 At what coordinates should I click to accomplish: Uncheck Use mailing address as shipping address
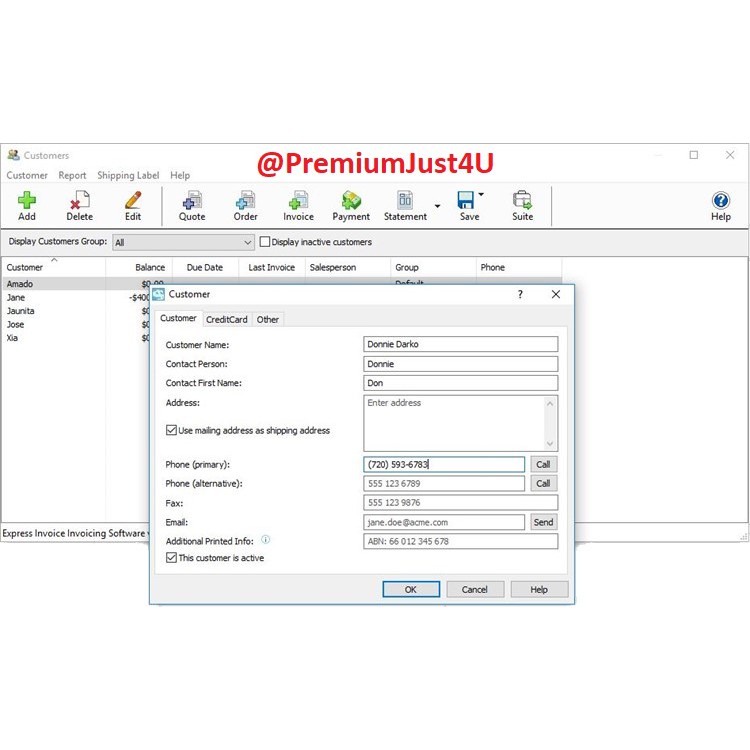pos(171,430)
